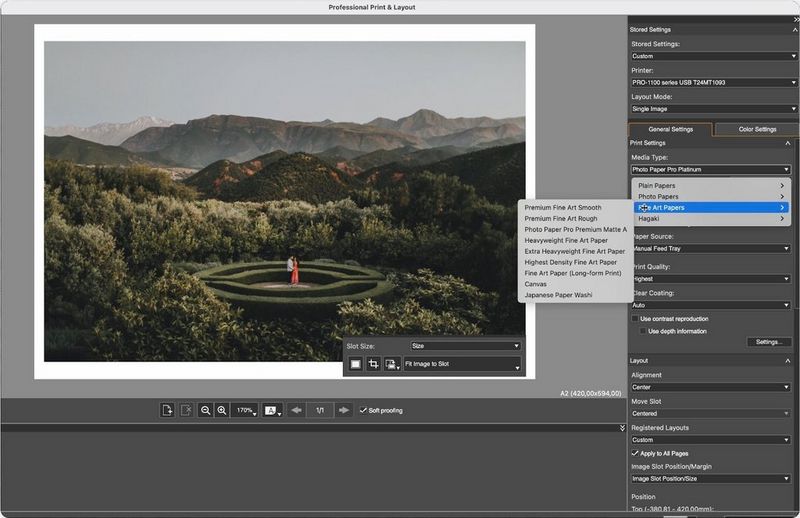Click the crop icon in the Slot Size panel
800x518 pixels.
(373, 365)
